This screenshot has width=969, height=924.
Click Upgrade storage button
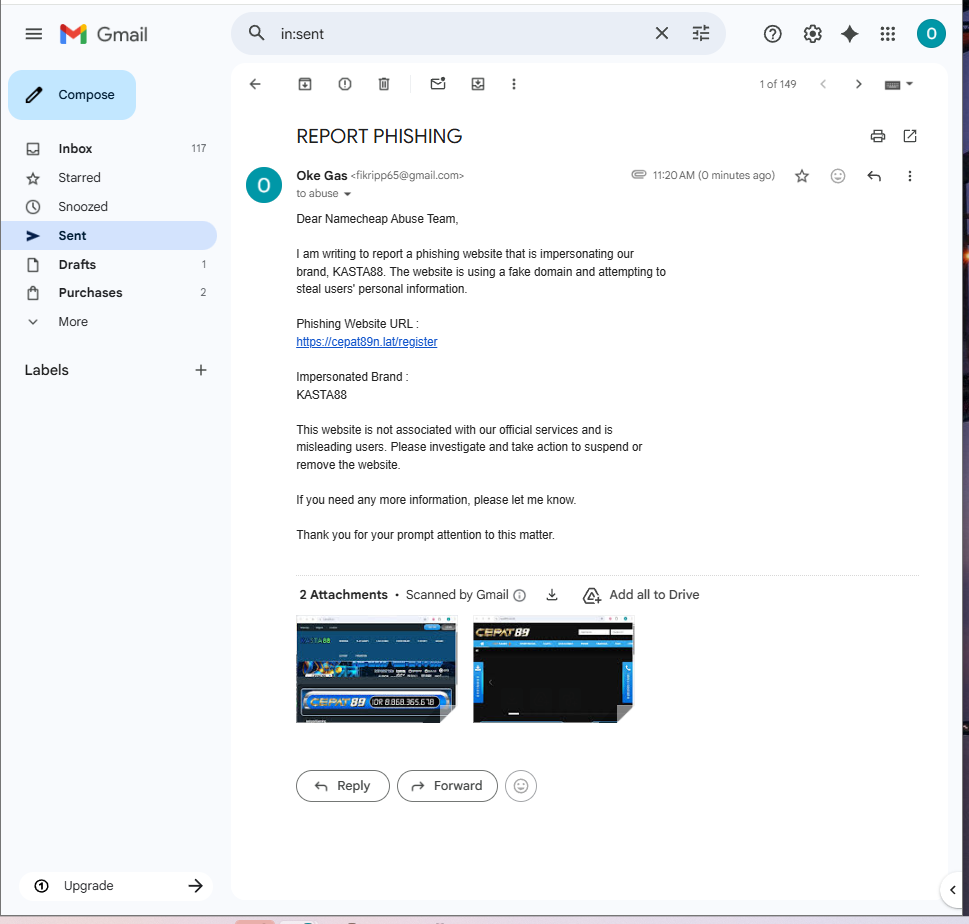coord(116,886)
